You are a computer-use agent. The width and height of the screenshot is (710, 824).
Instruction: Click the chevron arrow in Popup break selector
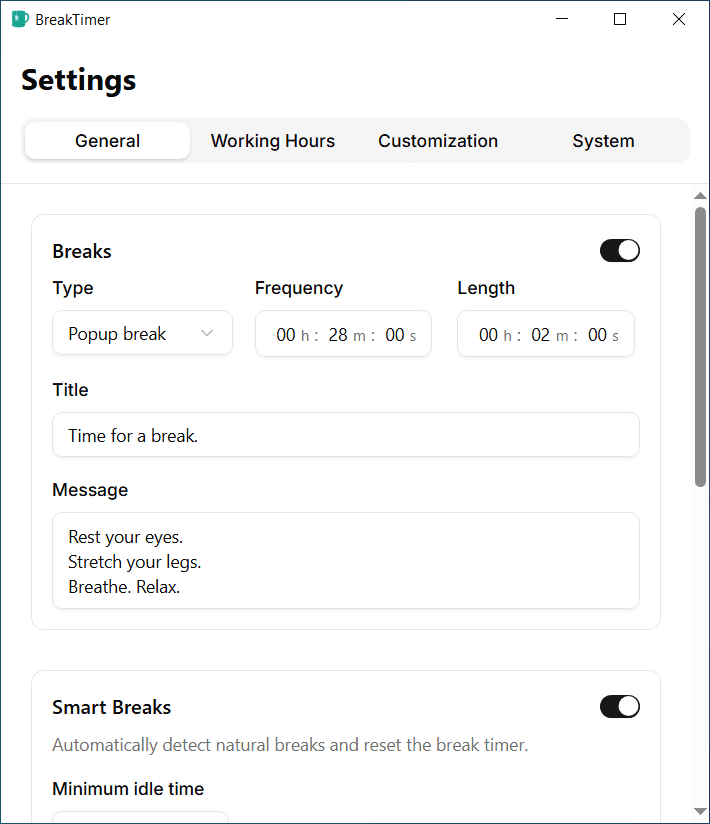coord(207,334)
